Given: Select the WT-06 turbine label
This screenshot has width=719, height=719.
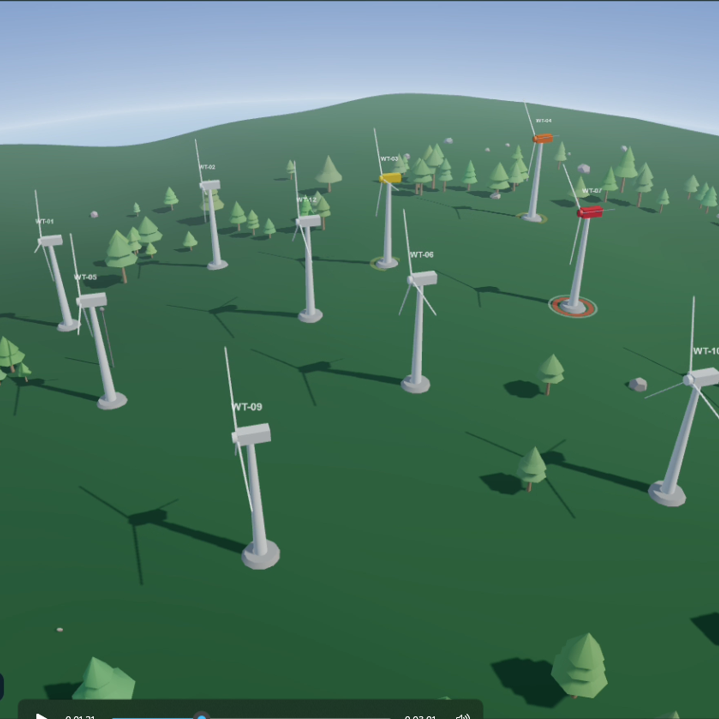Looking at the screenshot, I should click(421, 254).
